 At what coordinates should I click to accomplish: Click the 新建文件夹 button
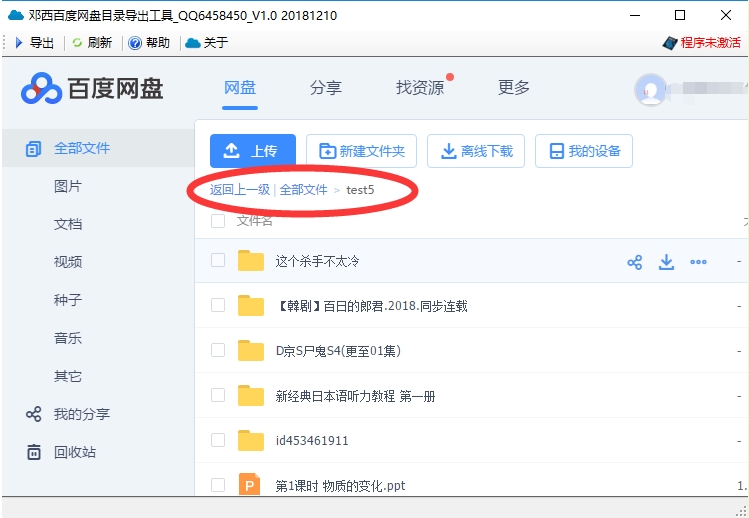pos(362,151)
